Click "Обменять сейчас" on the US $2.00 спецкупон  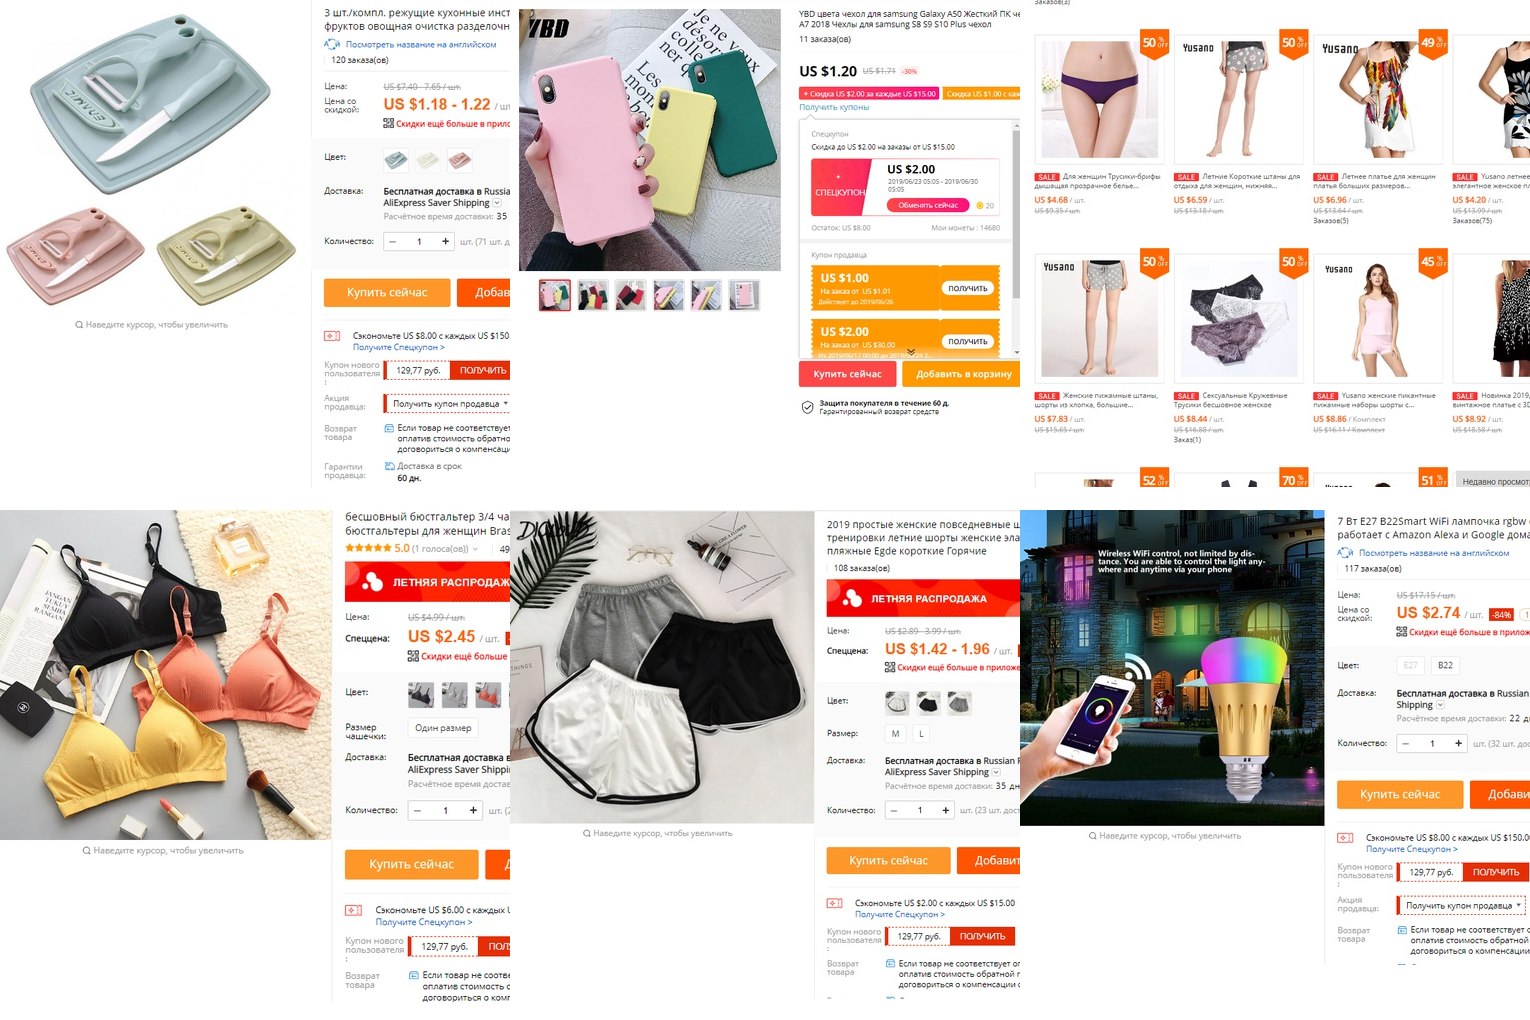click(x=928, y=205)
